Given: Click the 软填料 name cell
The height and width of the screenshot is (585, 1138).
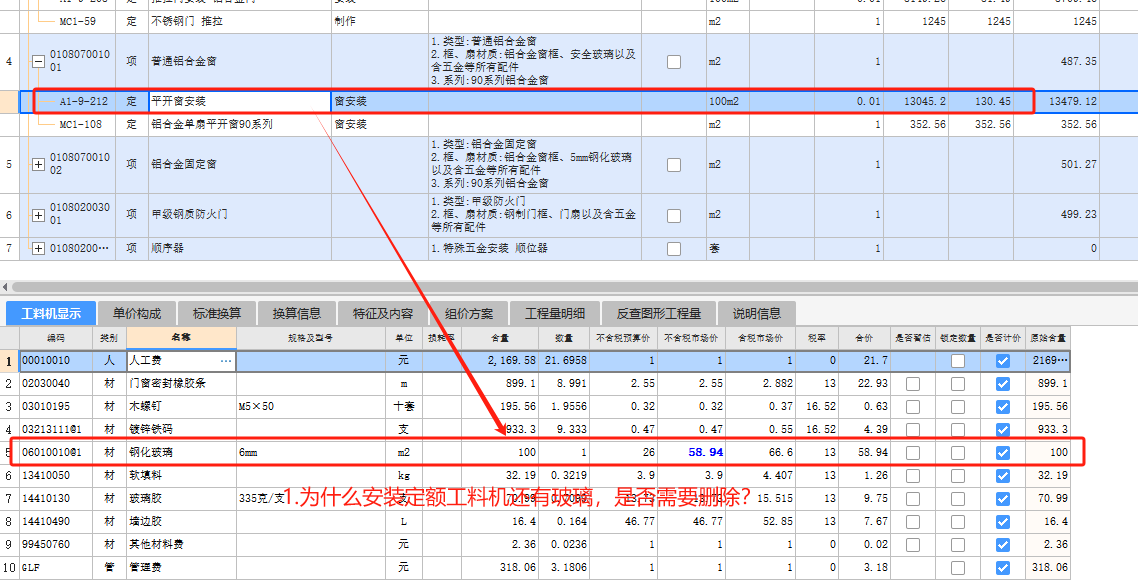Looking at the screenshot, I should pyautogui.click(x=181, y=476).
